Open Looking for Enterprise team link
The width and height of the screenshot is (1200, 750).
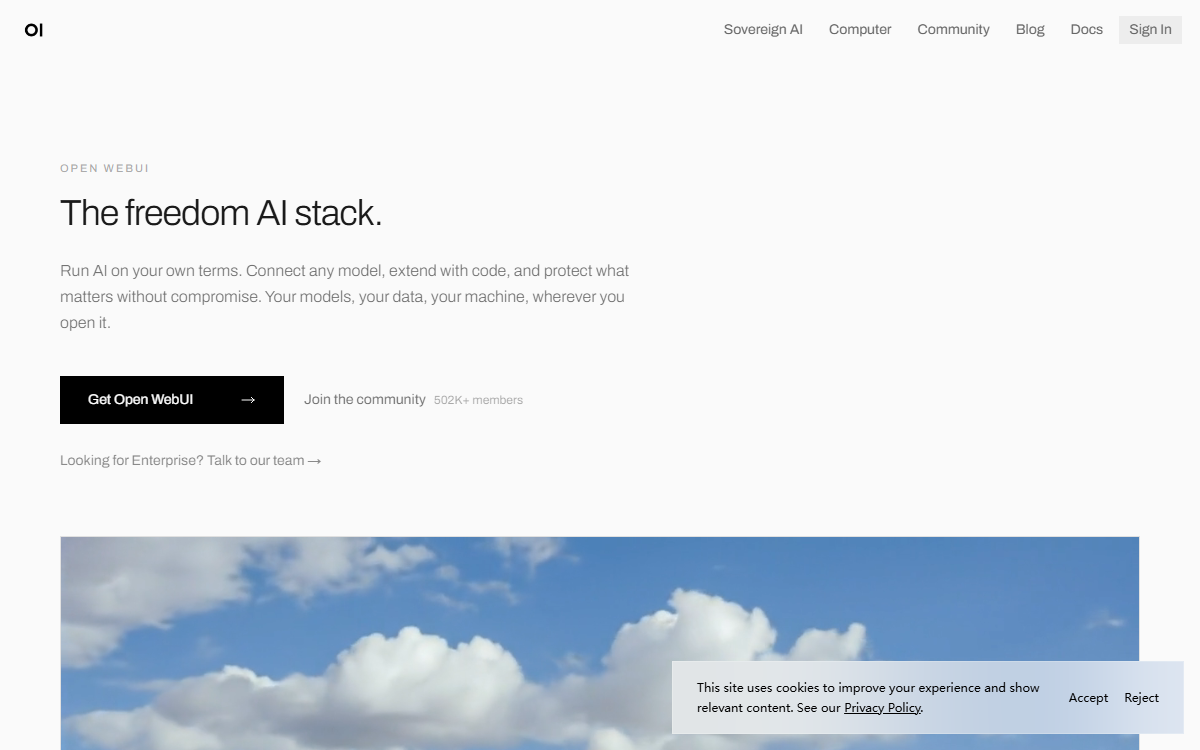point(190,461)
